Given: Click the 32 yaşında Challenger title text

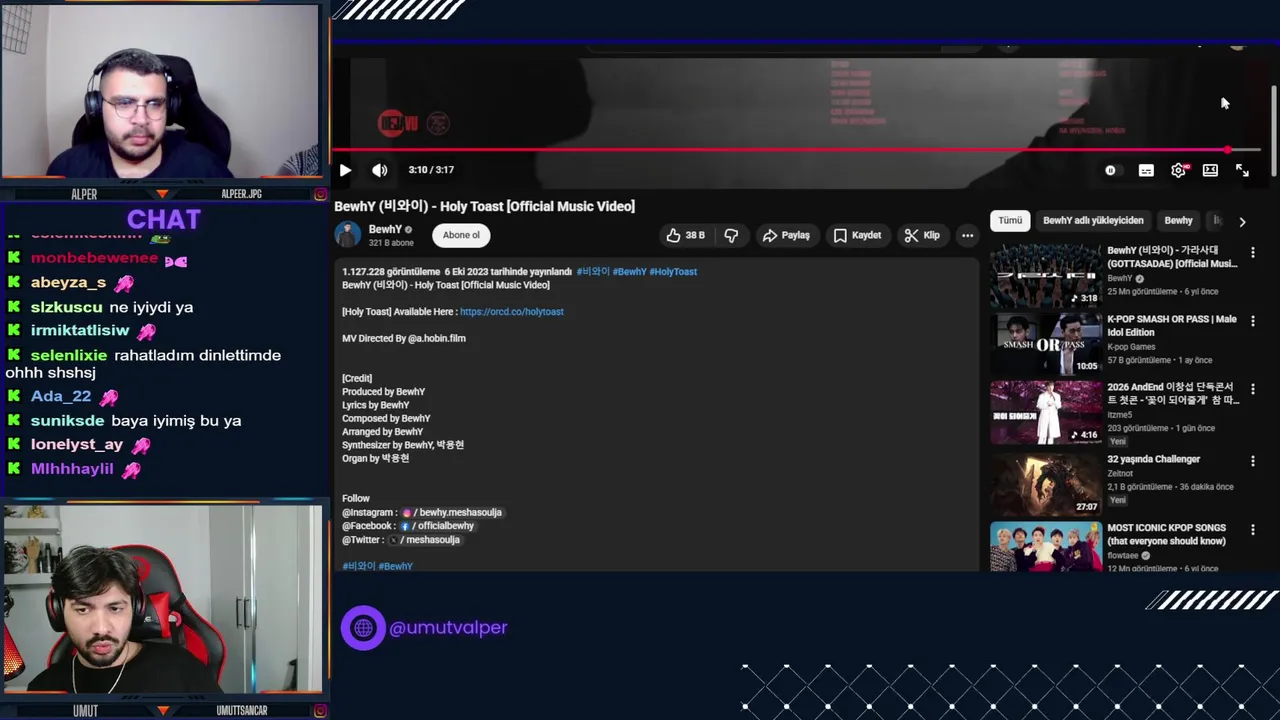Looking at the screenshot, I should 1153,459.
